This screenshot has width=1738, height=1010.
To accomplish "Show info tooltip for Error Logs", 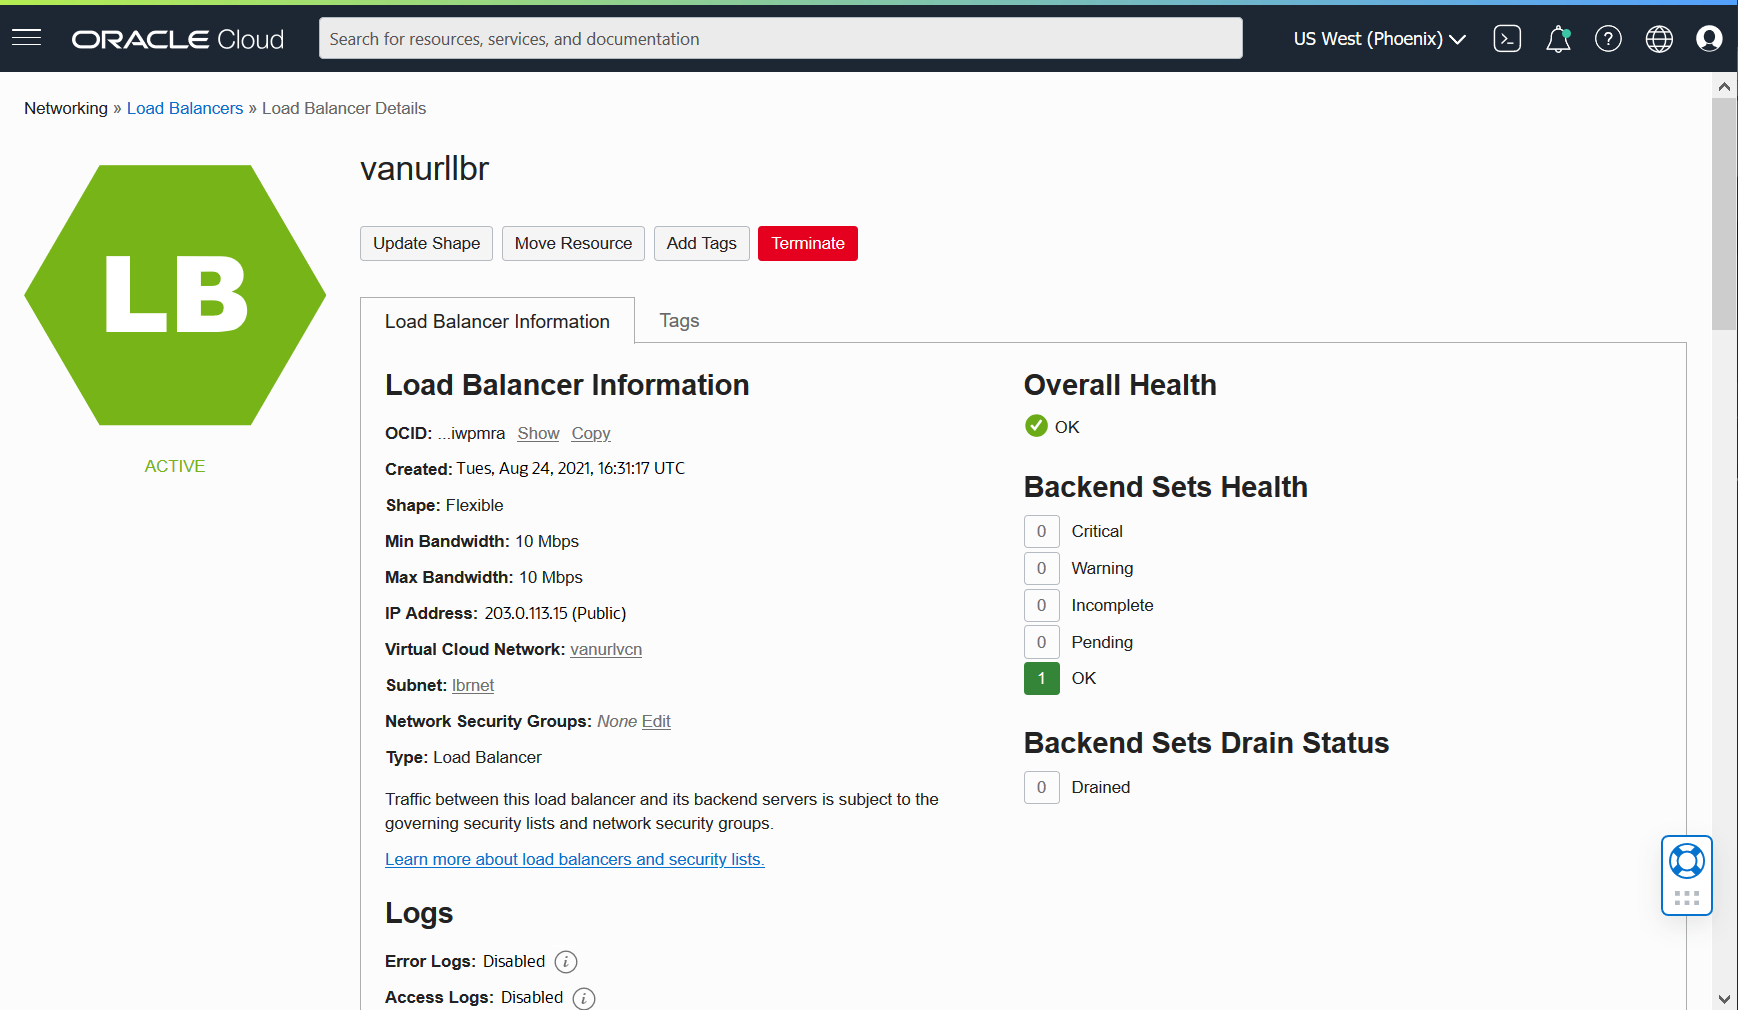I will coord(565,961).
